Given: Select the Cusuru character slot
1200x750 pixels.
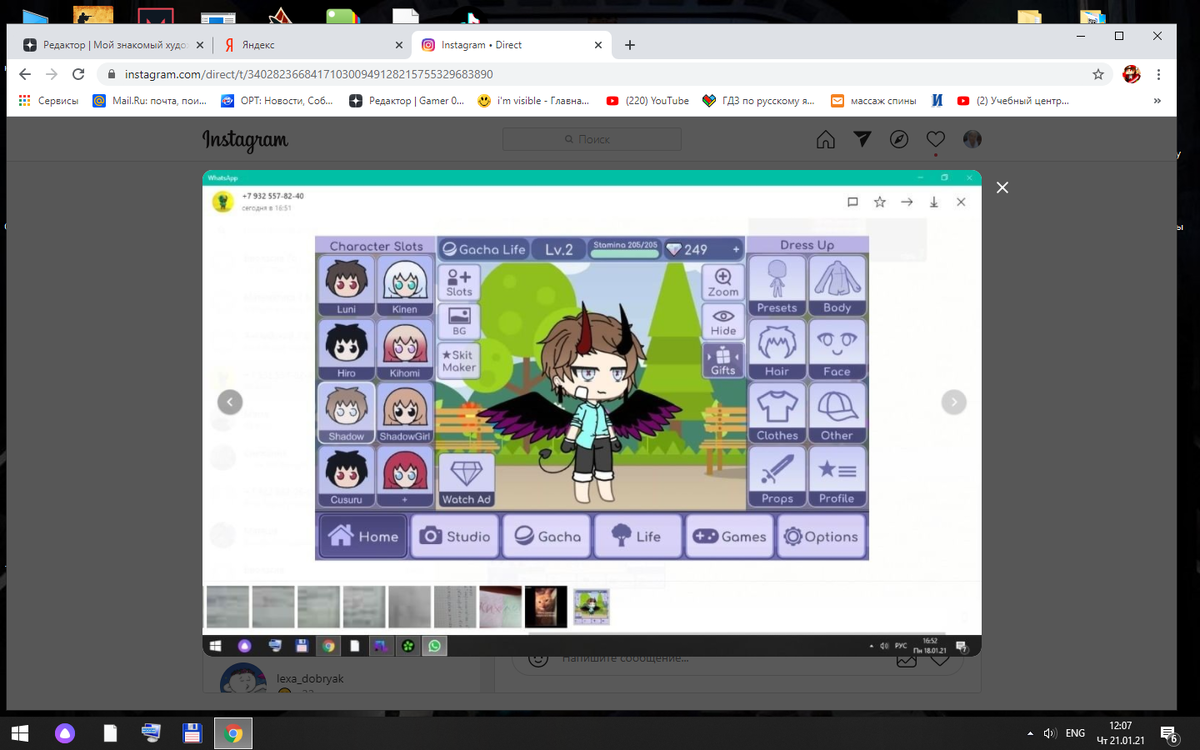Looking at the screenshot, I should [x=346, y=477].
